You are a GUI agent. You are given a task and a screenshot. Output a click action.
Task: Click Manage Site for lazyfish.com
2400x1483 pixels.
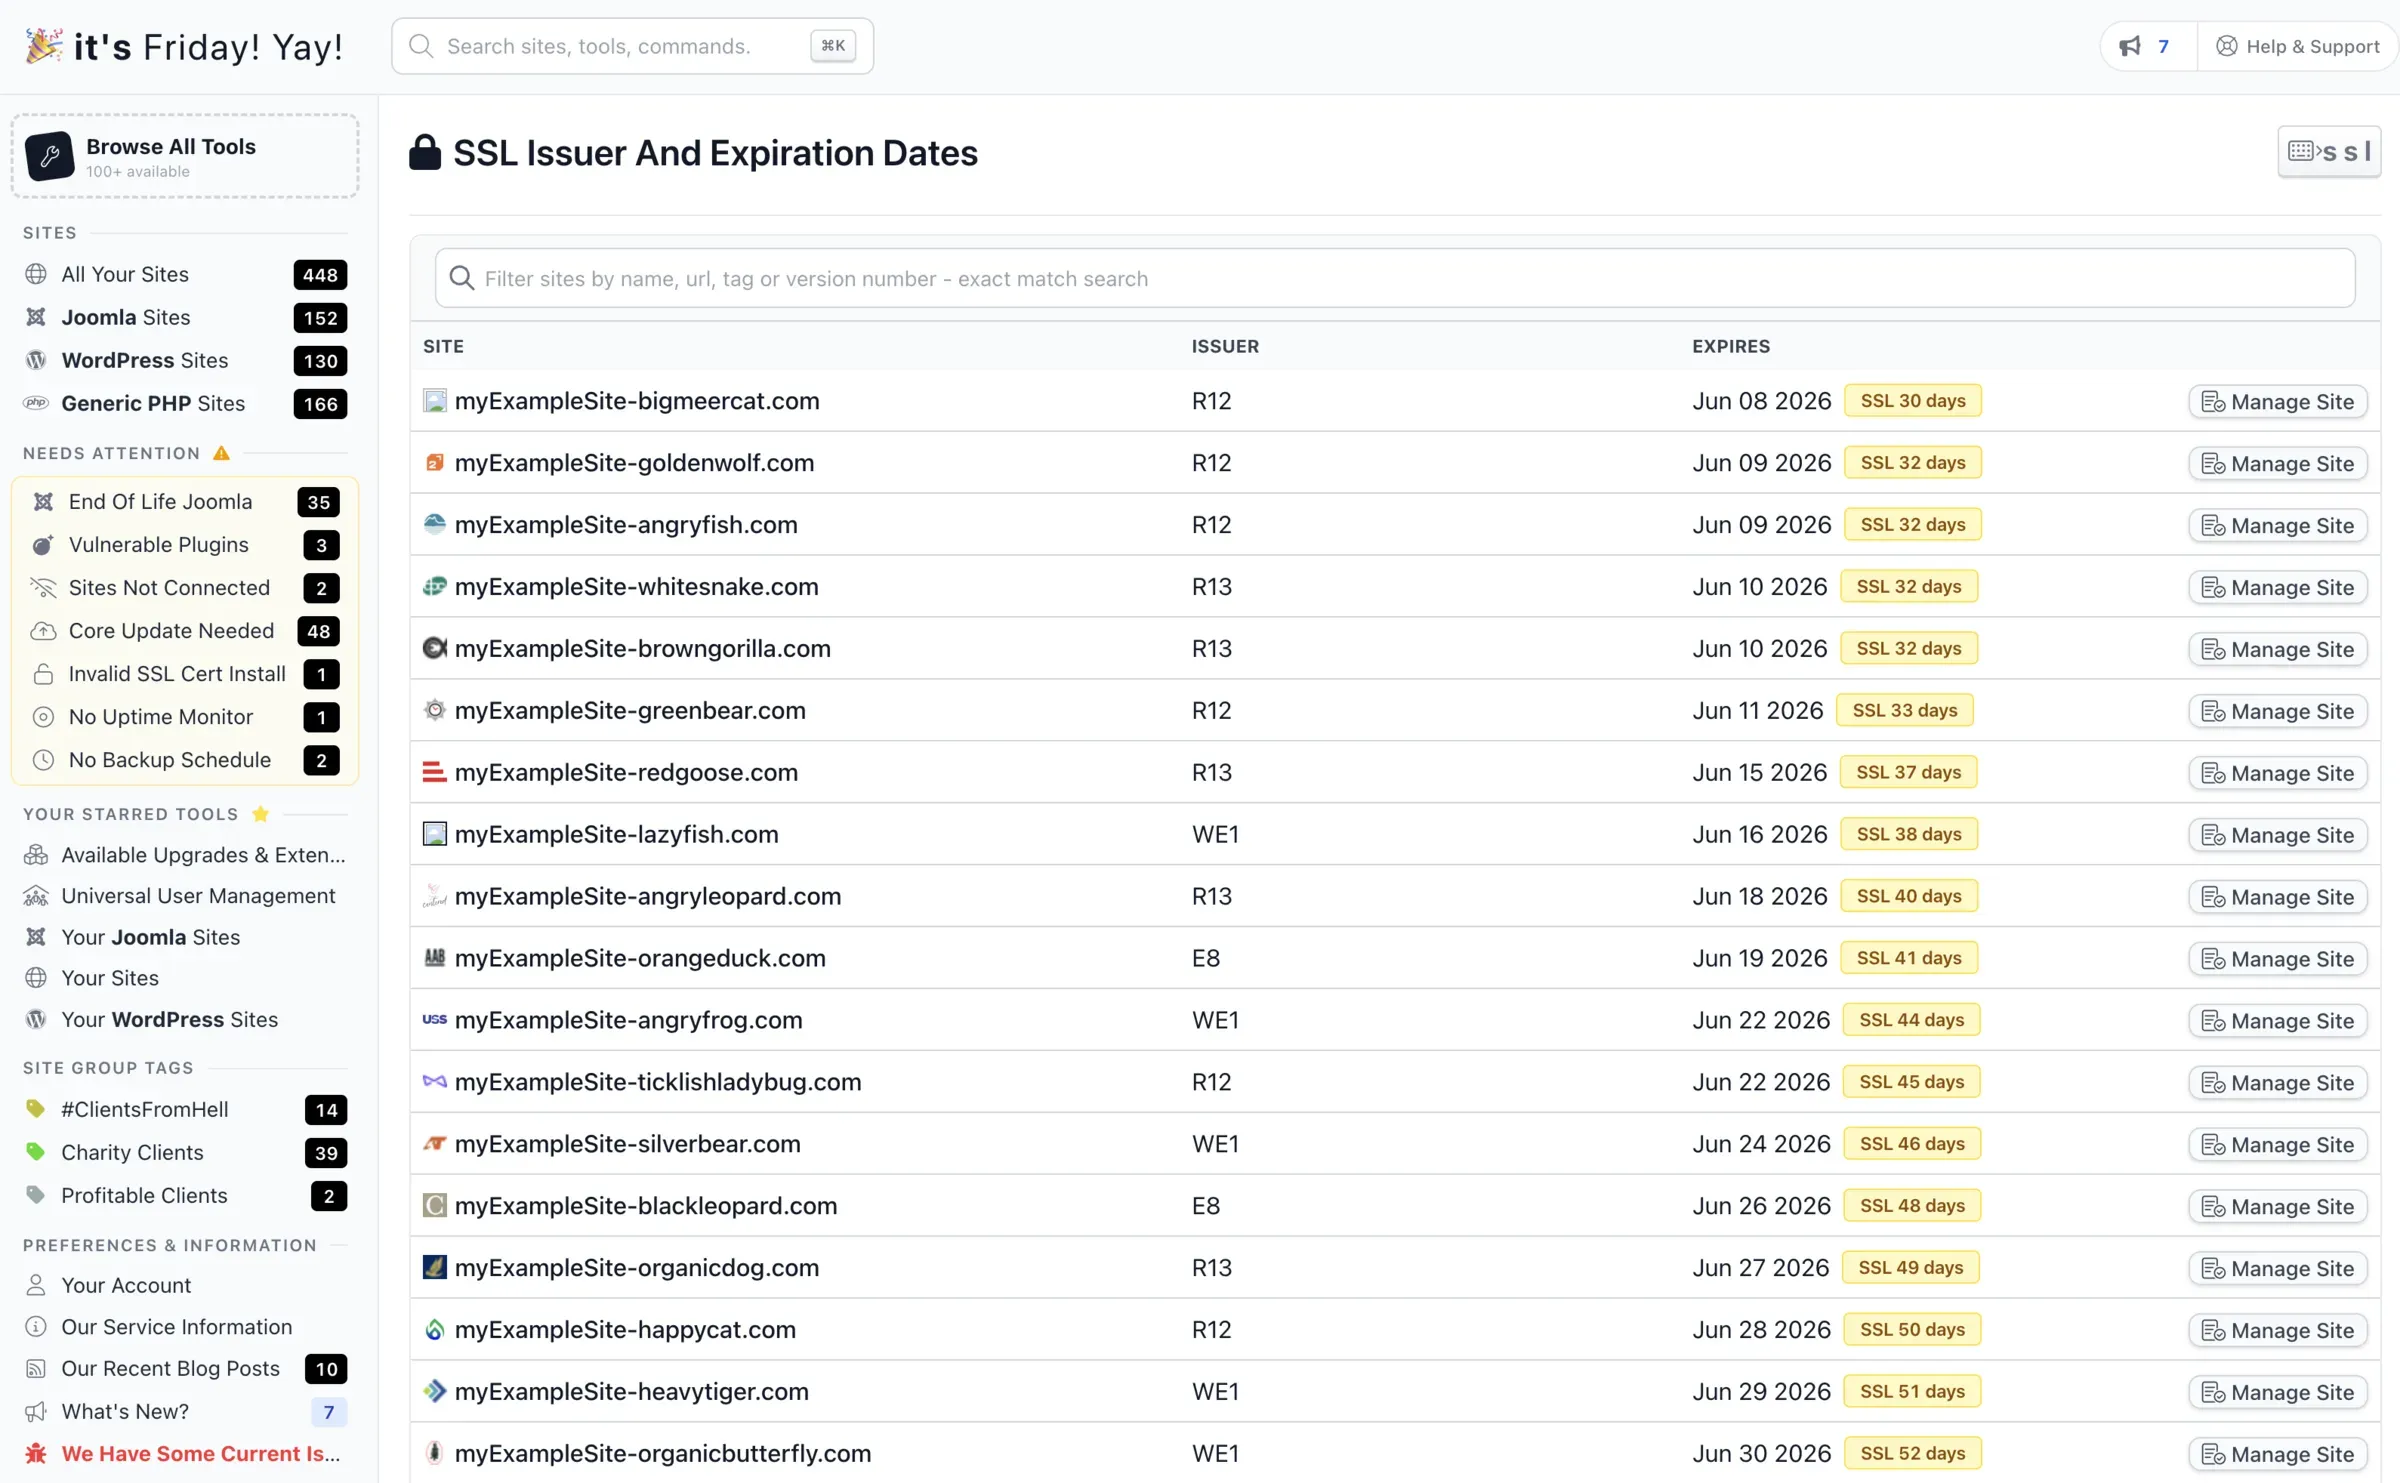coord(2278,835)
